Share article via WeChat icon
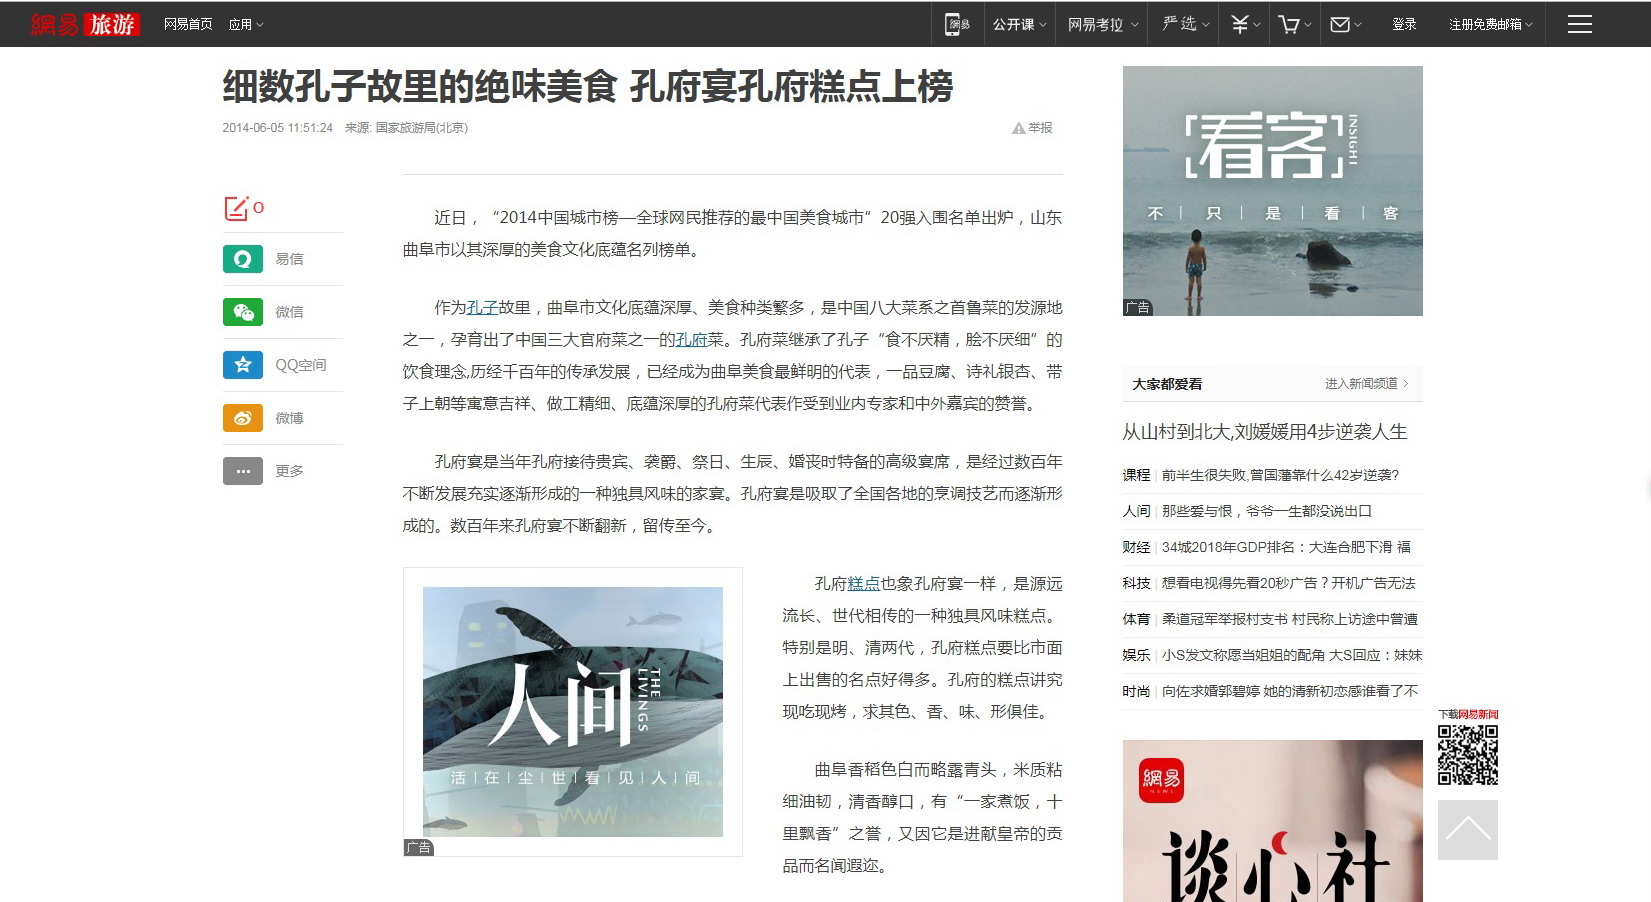Viewport: 1651px width, 902px height. (243, 312)
